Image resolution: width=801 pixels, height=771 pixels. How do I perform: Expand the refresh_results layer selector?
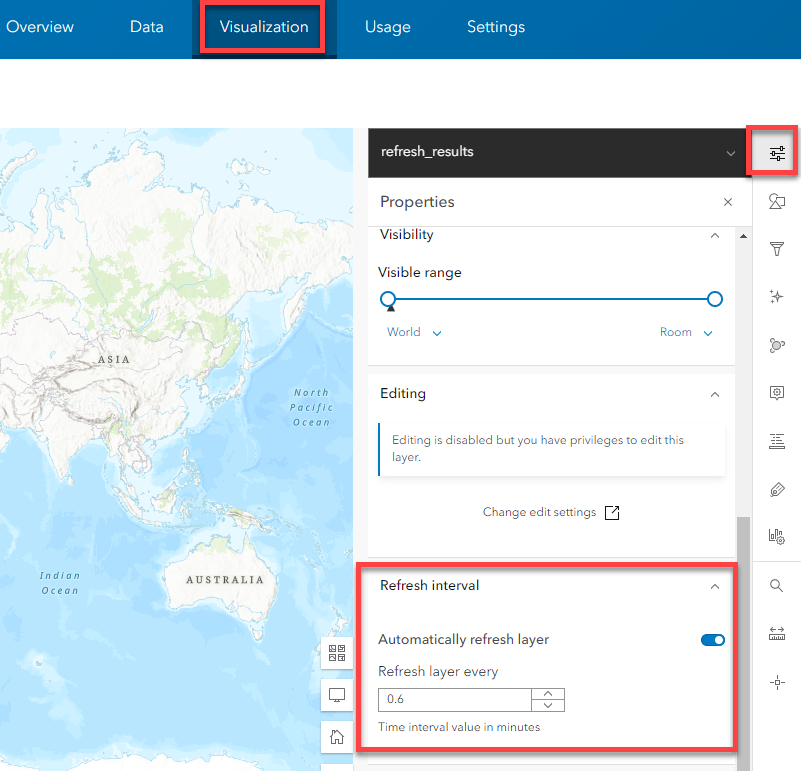(x=731, y=153)
